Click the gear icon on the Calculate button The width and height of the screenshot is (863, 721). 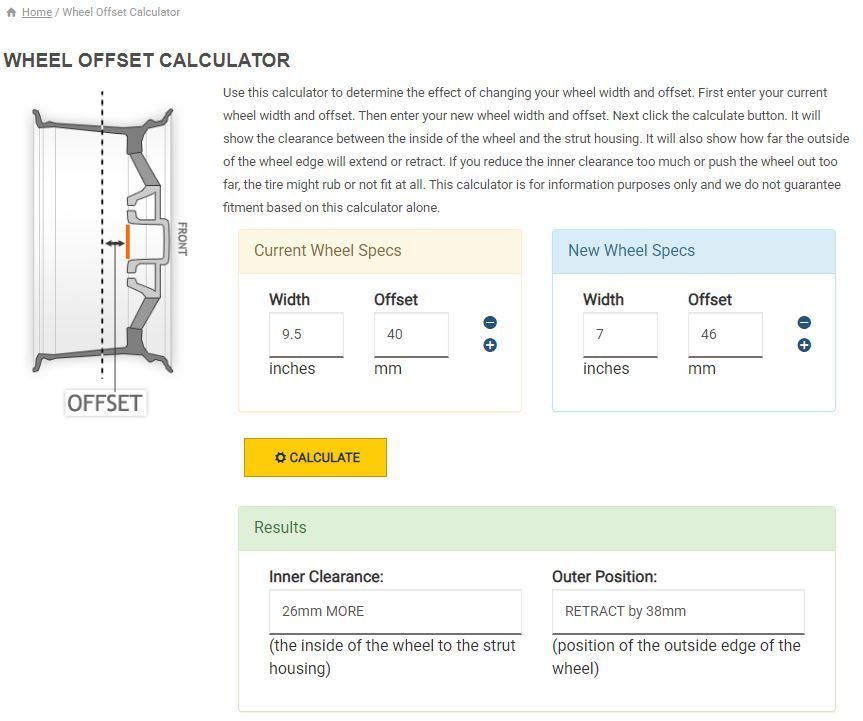(x=280, y=458)
